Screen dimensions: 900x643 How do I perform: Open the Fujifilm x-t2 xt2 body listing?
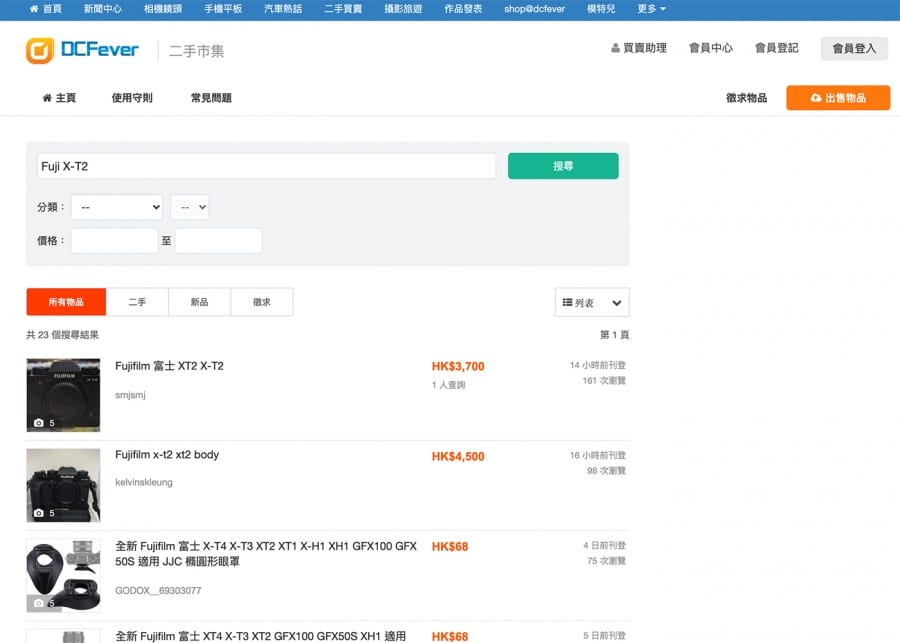click(167, 455)
